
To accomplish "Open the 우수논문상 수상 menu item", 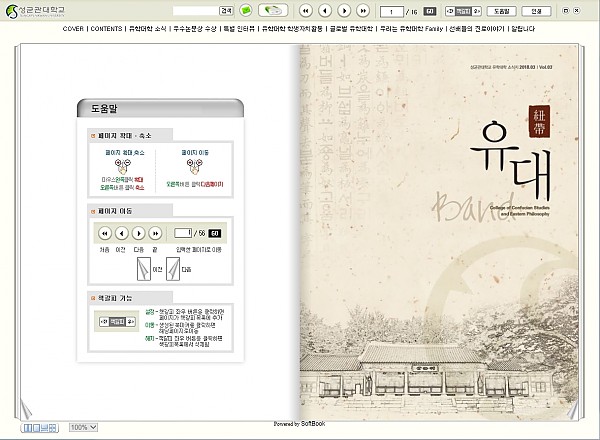I will coord(195,29).
